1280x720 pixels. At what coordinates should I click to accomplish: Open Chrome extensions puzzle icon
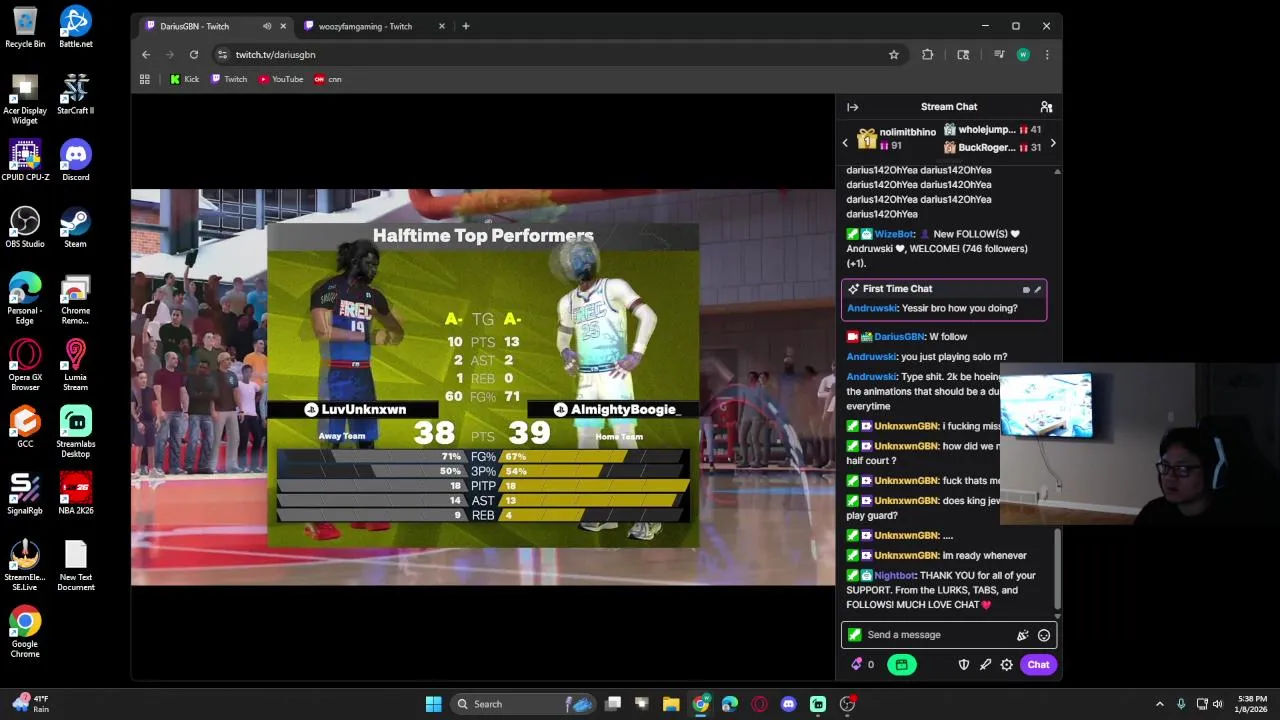pyautogui.click(x=928, y=55)
